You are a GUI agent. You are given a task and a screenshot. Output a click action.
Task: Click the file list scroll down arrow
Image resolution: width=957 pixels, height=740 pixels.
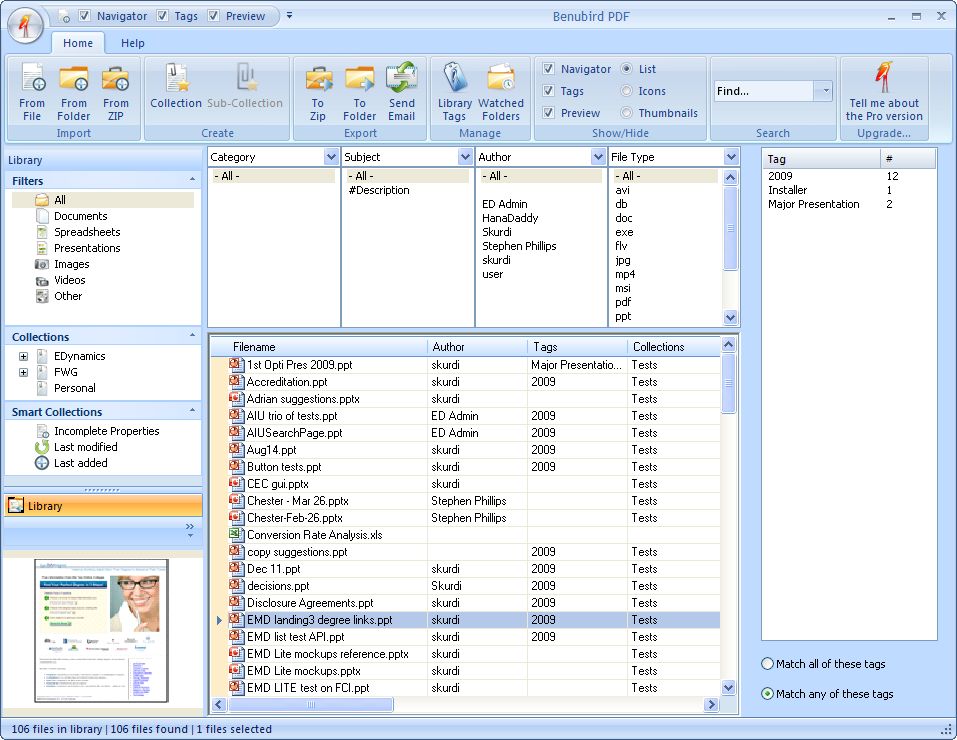click(x=728, y=687)
